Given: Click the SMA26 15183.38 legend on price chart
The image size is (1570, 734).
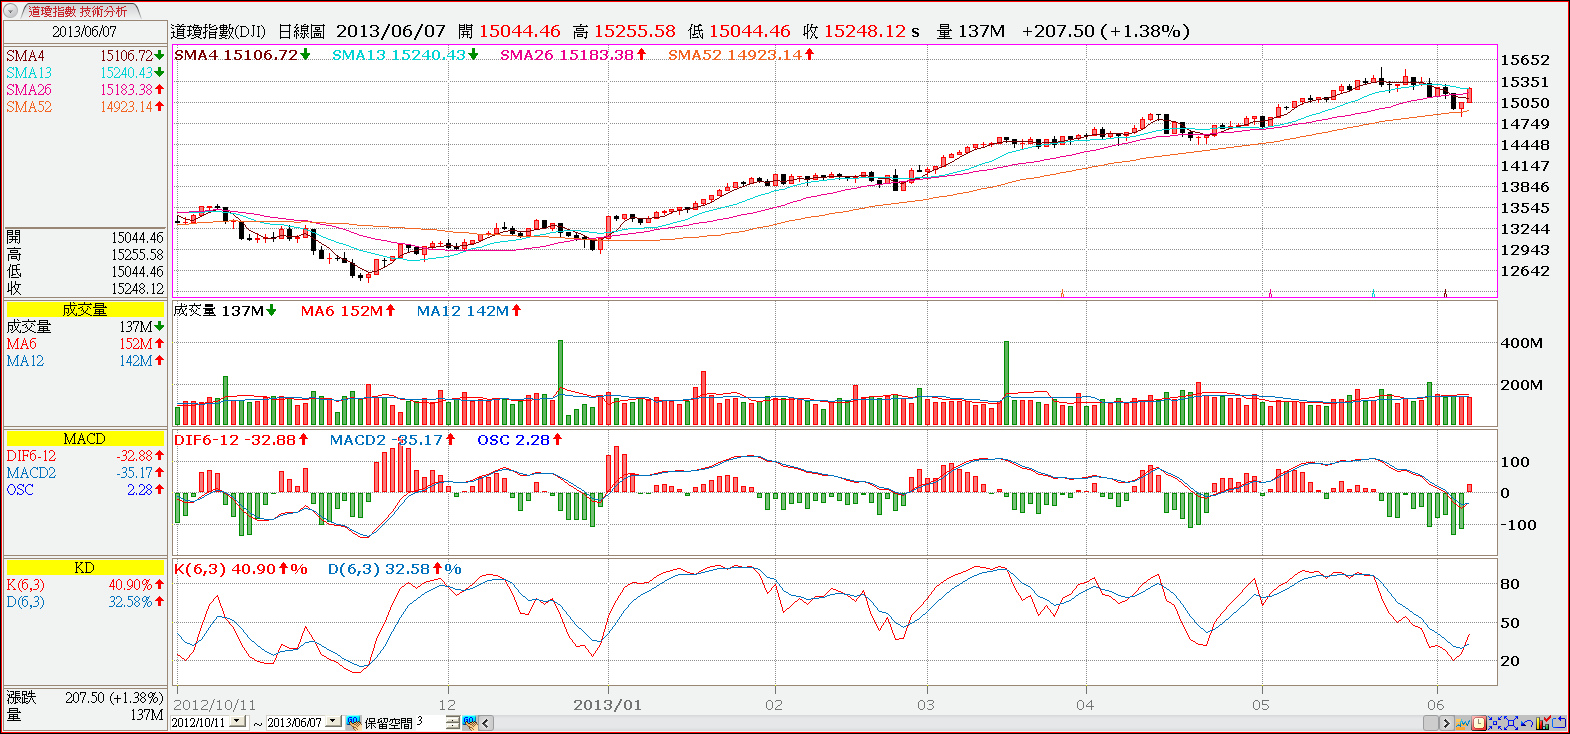Looking at the screenshot, I should [x=573, y=55].
